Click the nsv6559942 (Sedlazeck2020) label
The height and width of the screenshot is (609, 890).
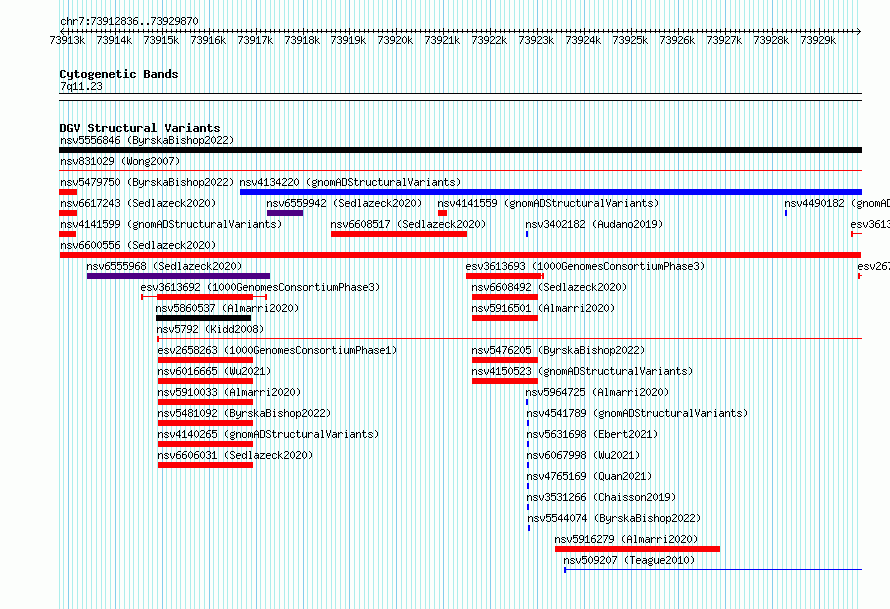[344, 203]
